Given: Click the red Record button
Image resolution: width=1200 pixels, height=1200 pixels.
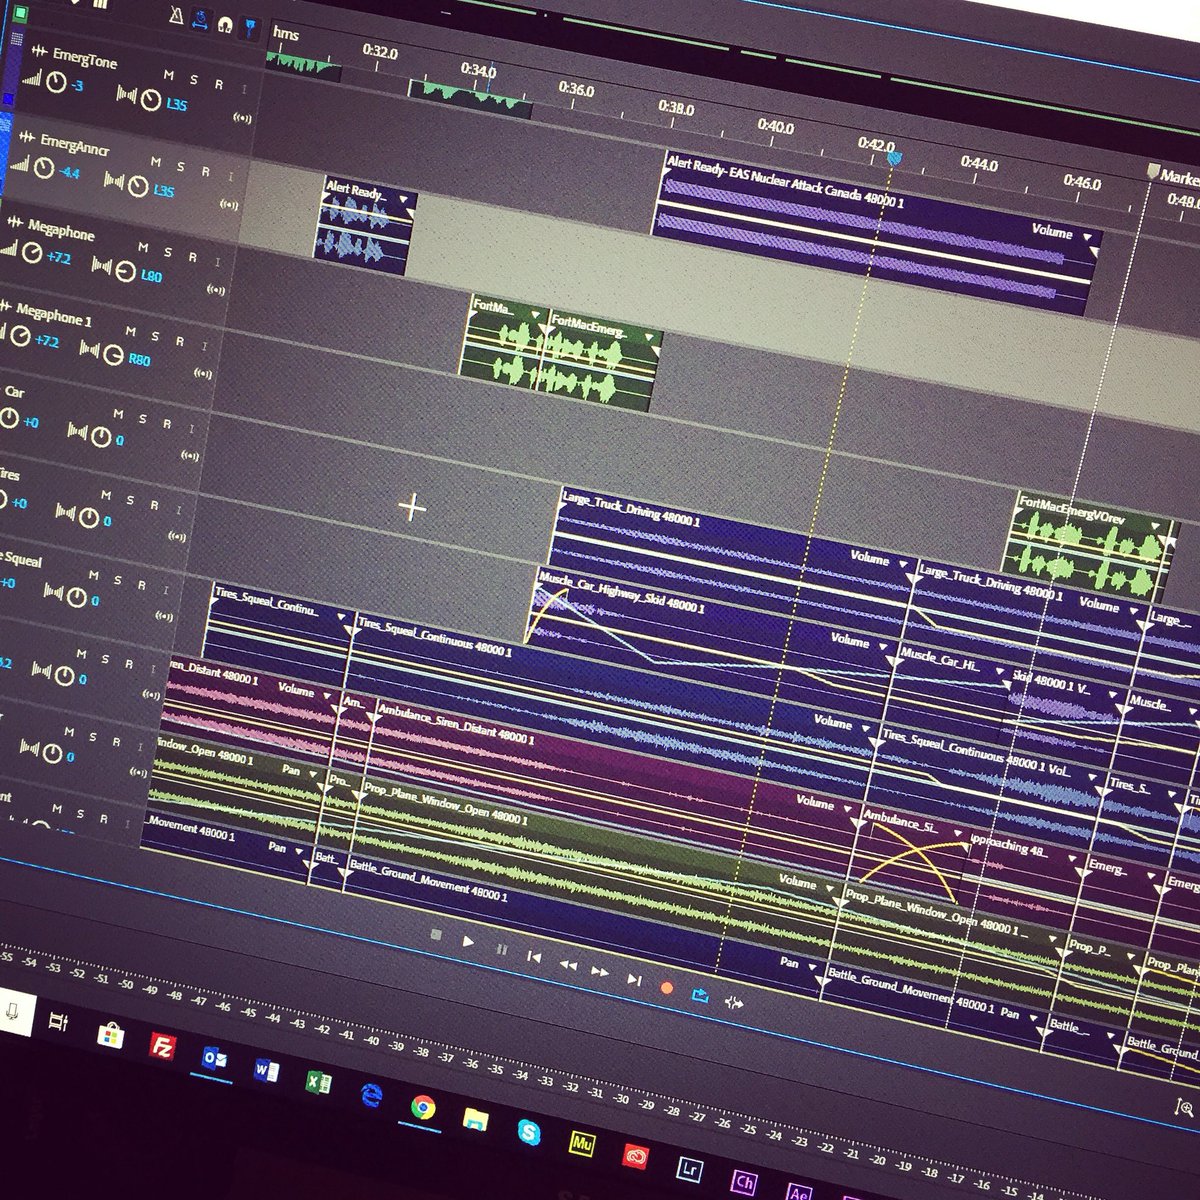Looking at the screenshot, I should click(x=667, y=987).
